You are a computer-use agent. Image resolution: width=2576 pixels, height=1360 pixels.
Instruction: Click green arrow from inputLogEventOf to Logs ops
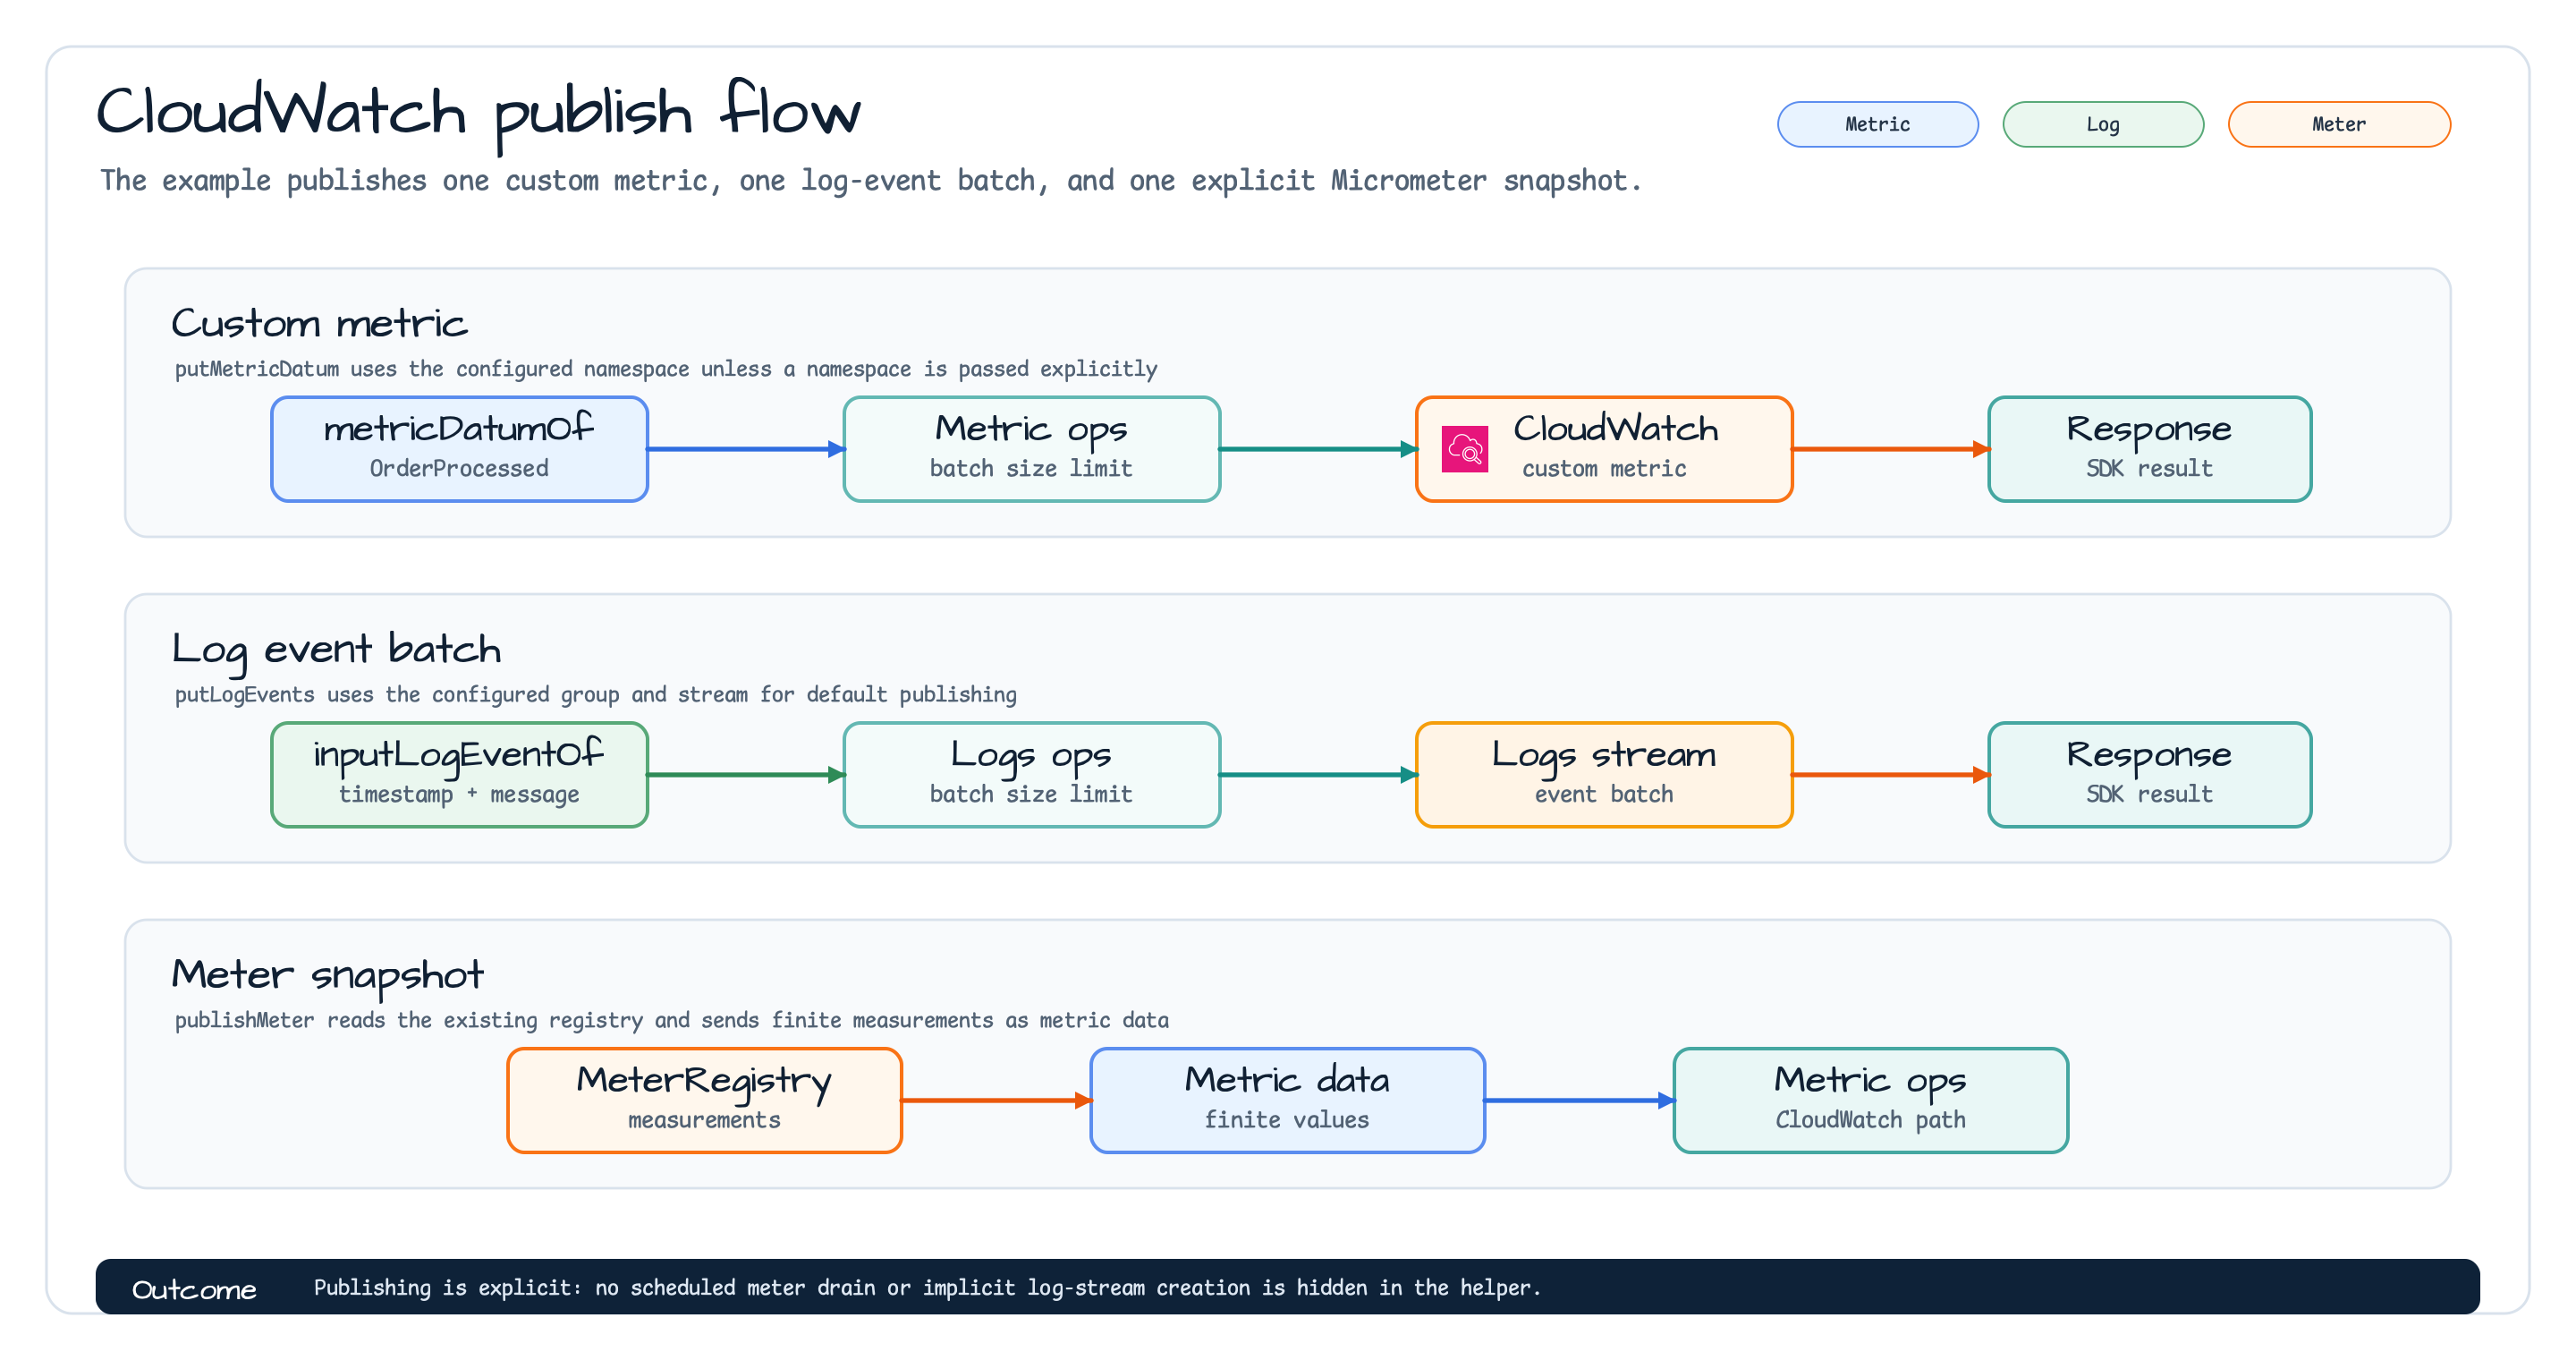coord(746,775)
